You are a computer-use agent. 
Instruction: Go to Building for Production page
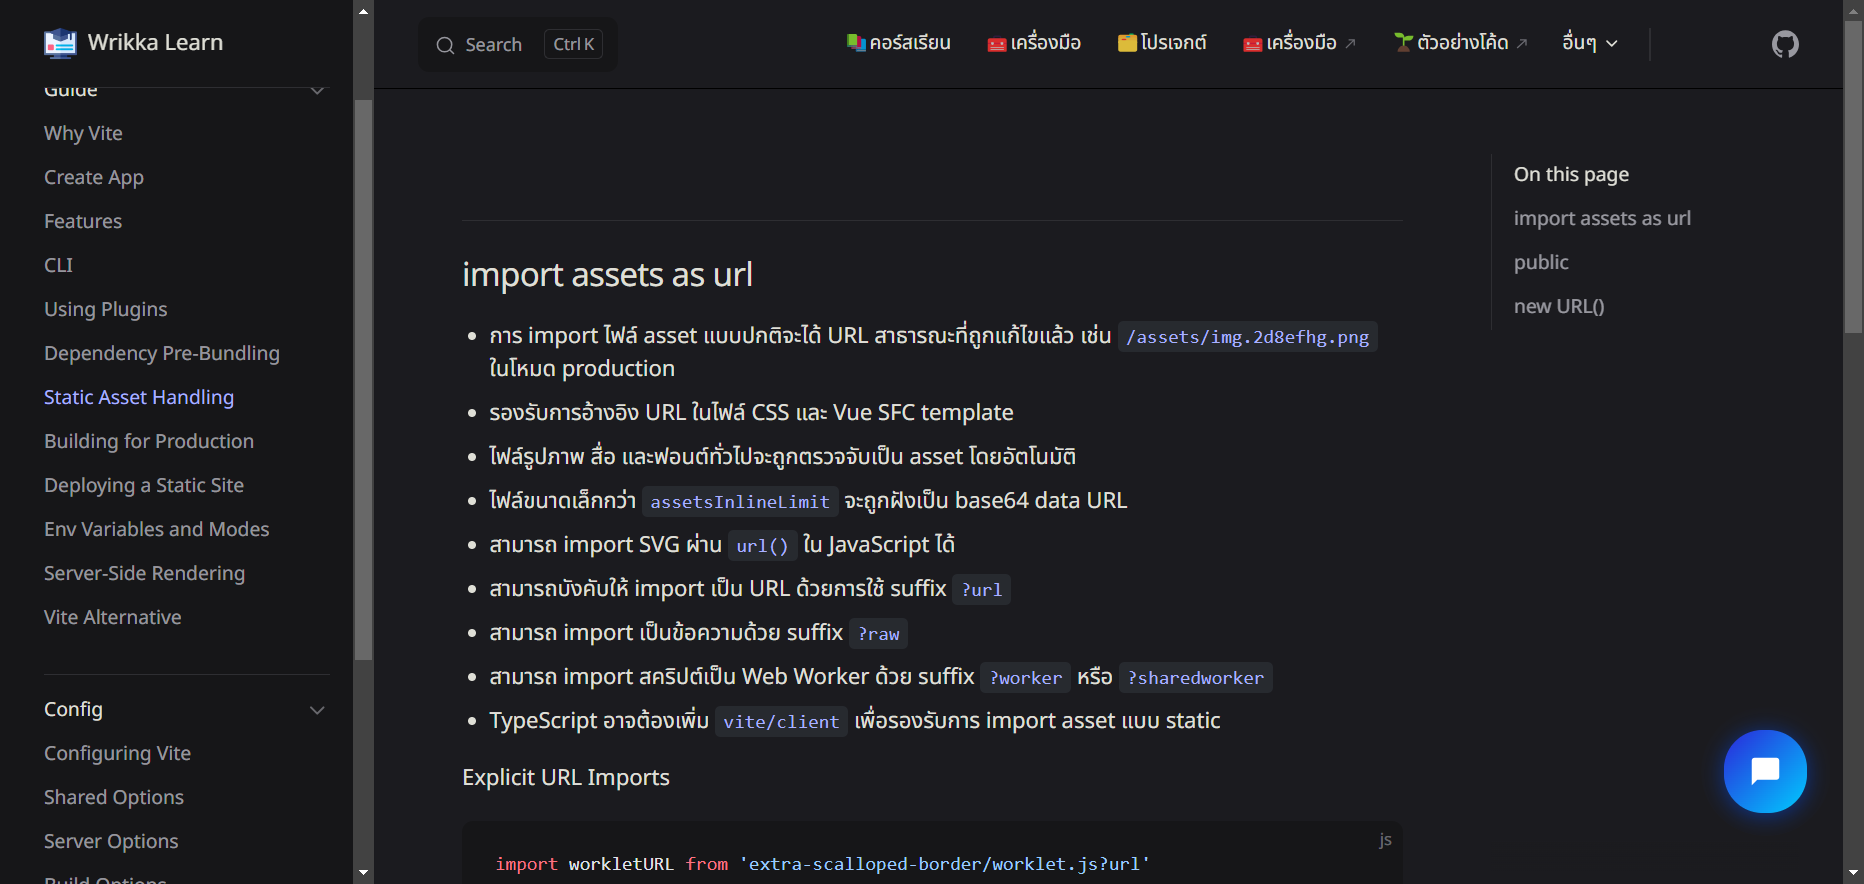pos(149,441)
